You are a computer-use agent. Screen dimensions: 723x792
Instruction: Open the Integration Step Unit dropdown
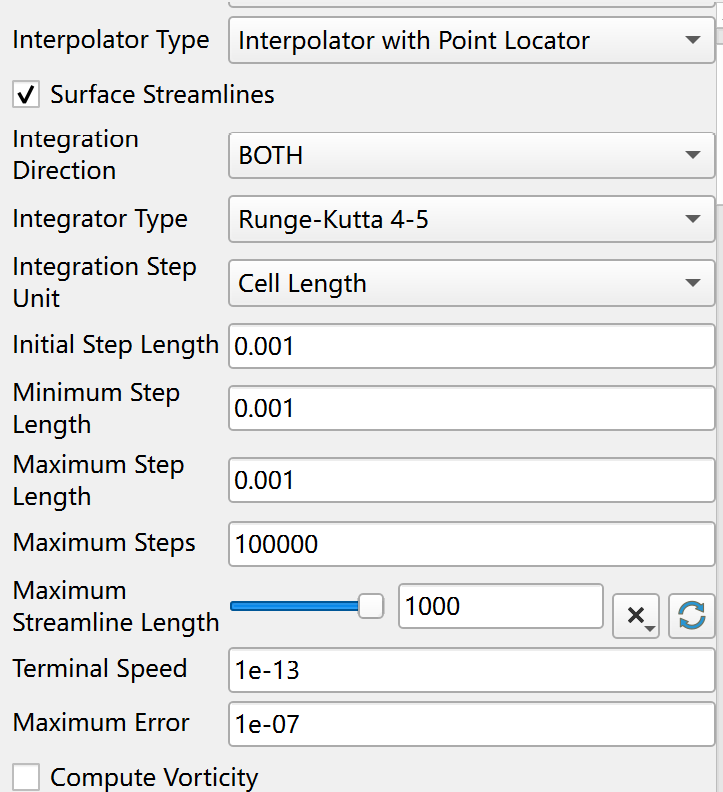point(471,283)
